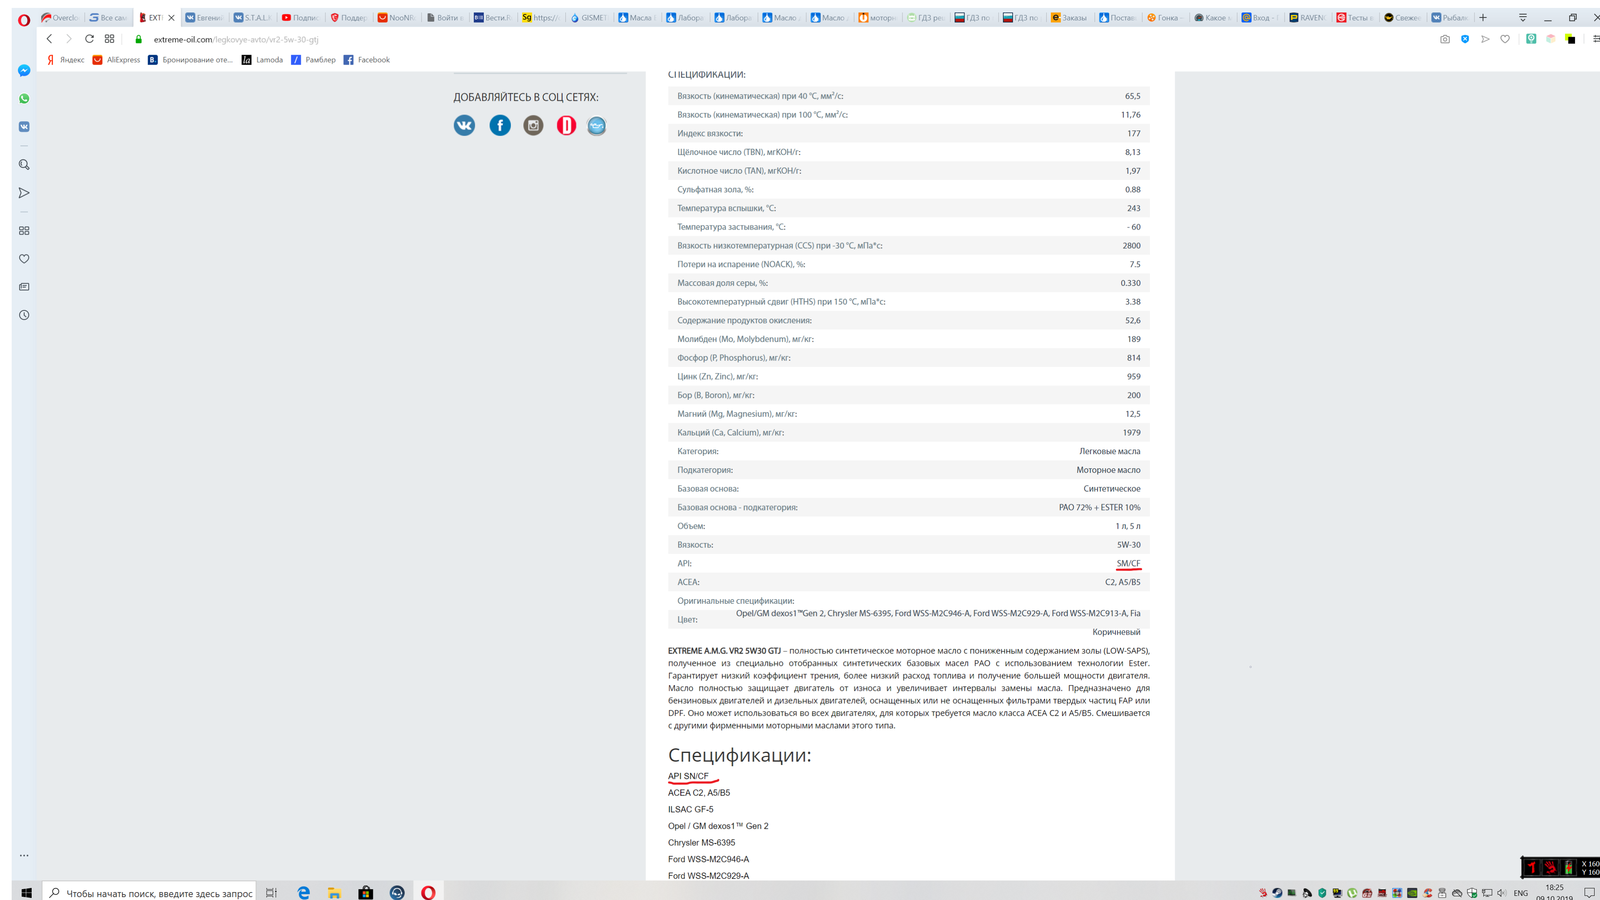Launch Microsoft Edge from the taskbar
Image resolution: width=1600 pixels, height=900 pixels.
(304, 892)
